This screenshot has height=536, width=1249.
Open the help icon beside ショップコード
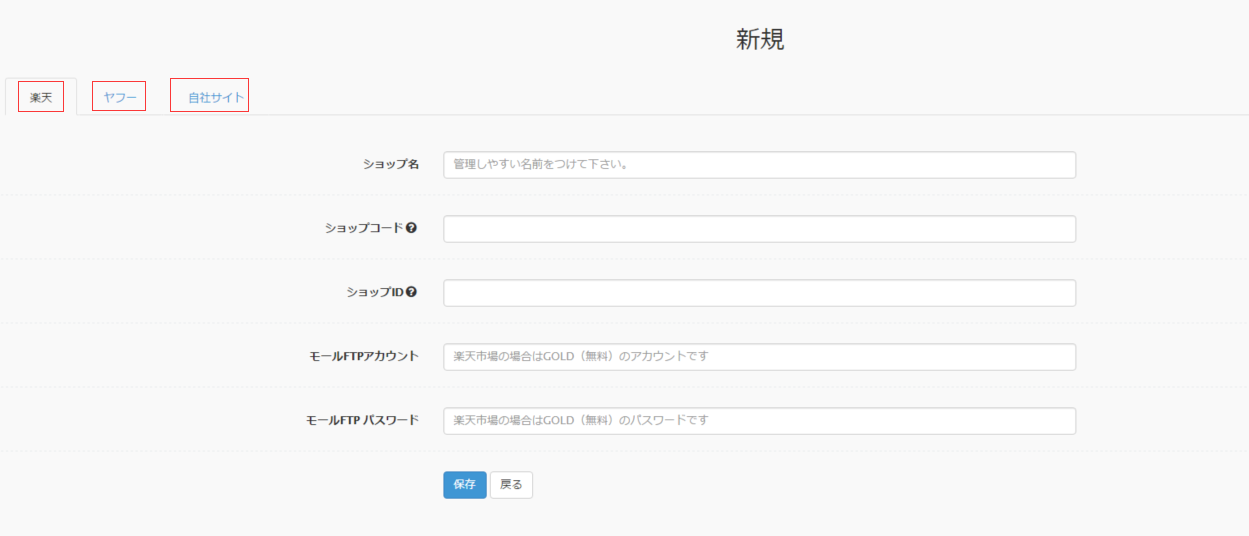412,228
